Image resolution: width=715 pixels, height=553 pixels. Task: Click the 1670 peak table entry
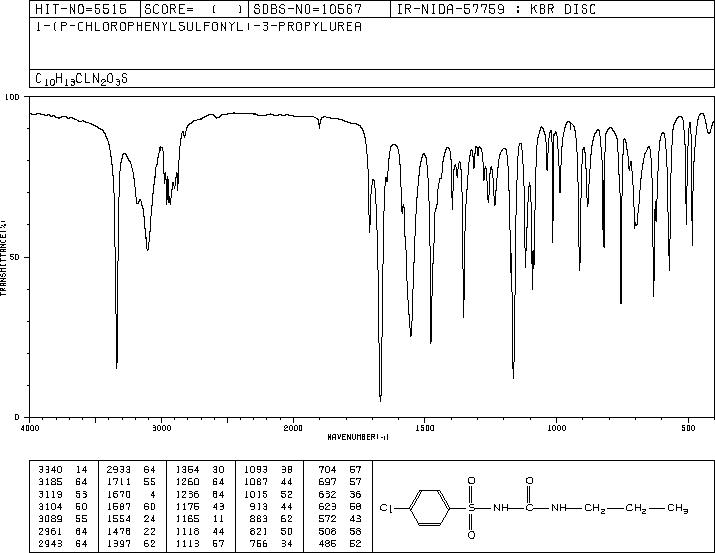131,494
